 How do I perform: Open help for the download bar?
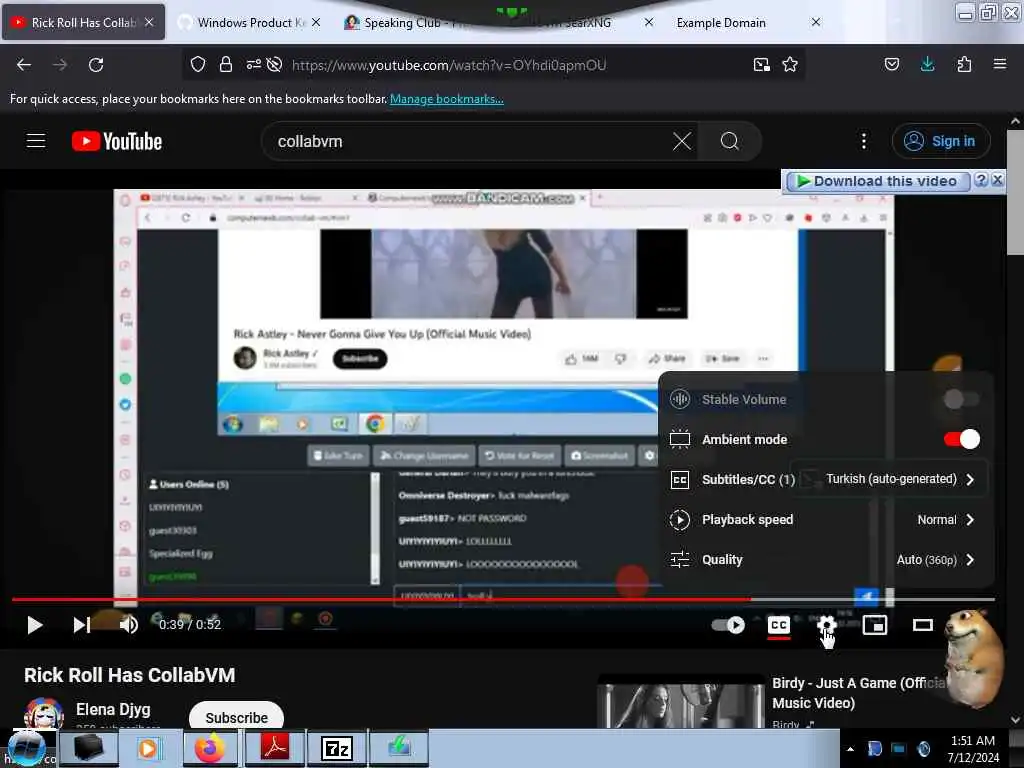point(981,180)
